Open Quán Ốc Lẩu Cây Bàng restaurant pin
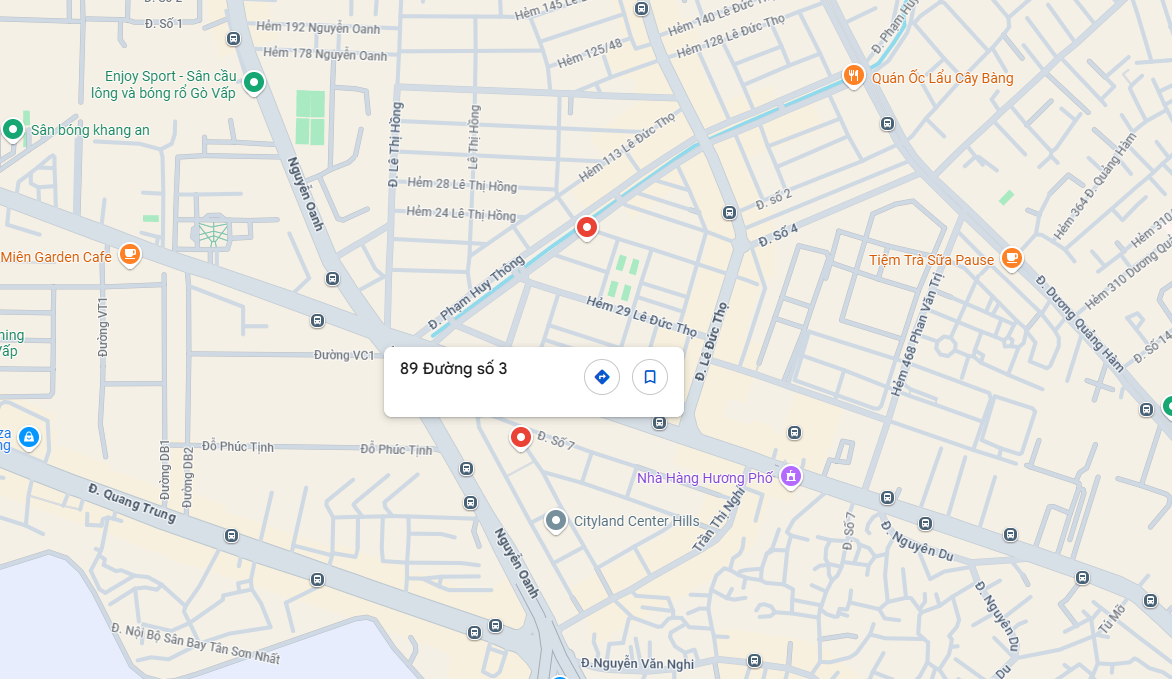1172x679 pixels. tap(854, 76)
